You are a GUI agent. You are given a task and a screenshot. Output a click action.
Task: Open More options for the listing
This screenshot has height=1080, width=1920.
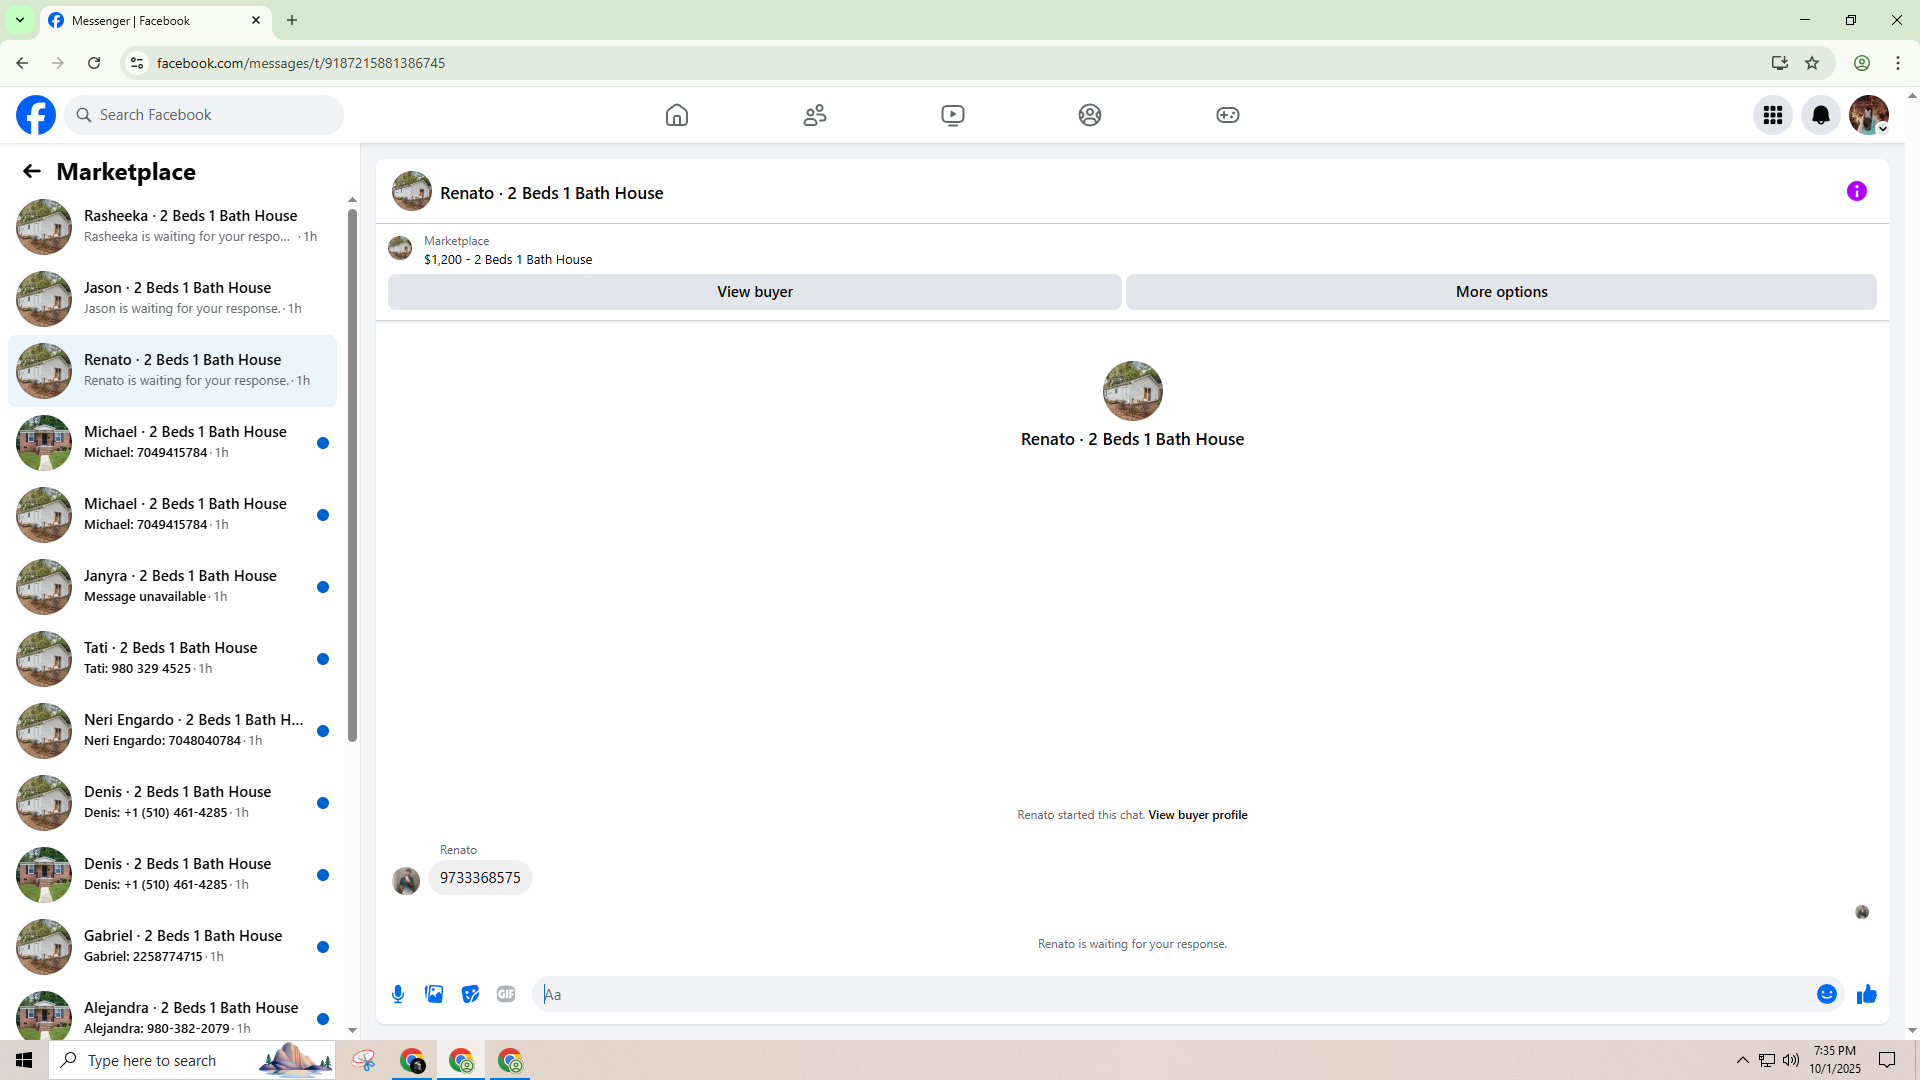[1501, 292]
